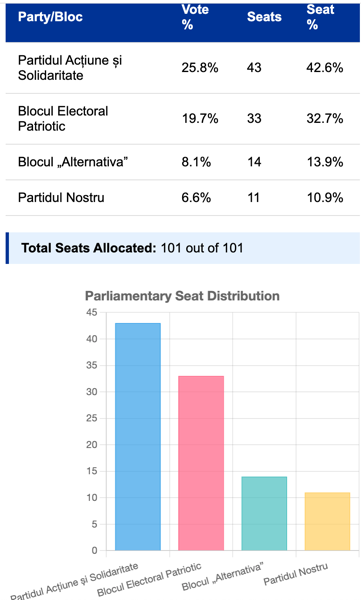Click the teal Blocul Alternativa bar

click(x=264, y=514)
